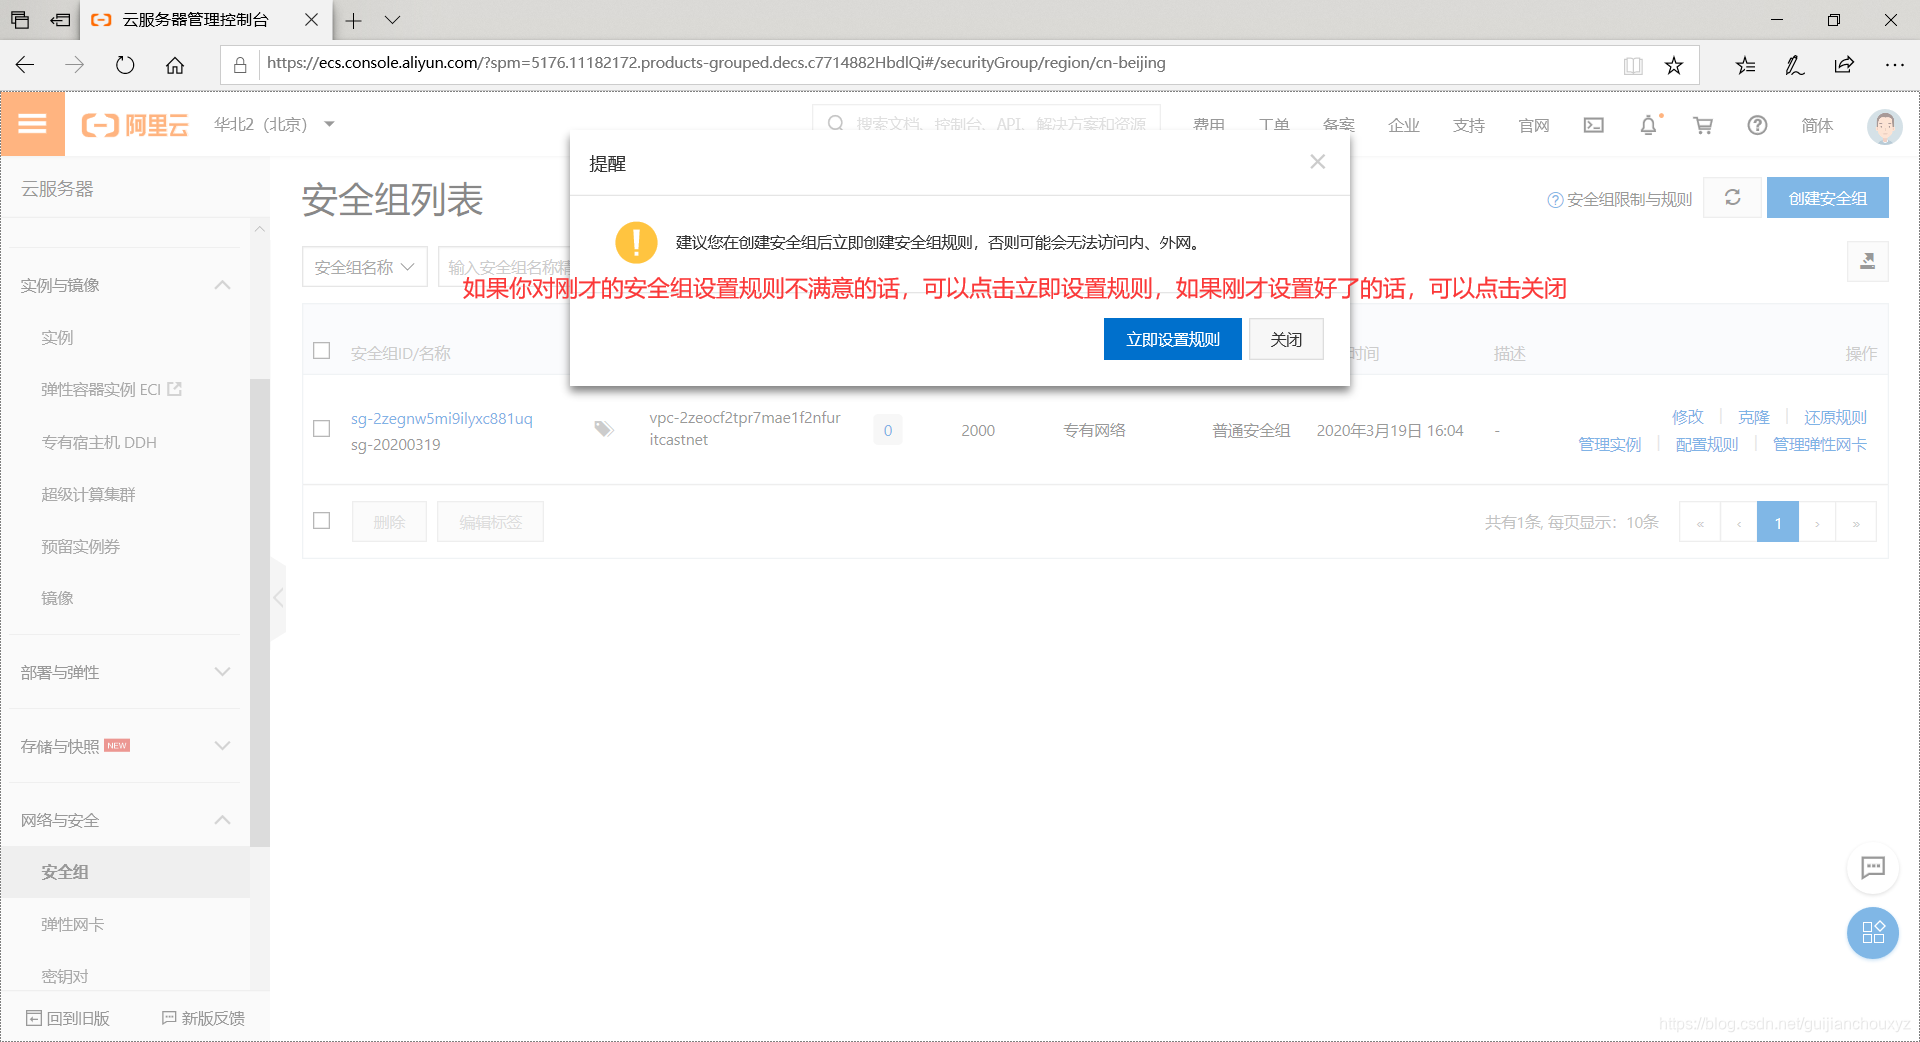Select all security groups header checkbox
Screen dimensions: 1920x1042
tap(321, 351)
